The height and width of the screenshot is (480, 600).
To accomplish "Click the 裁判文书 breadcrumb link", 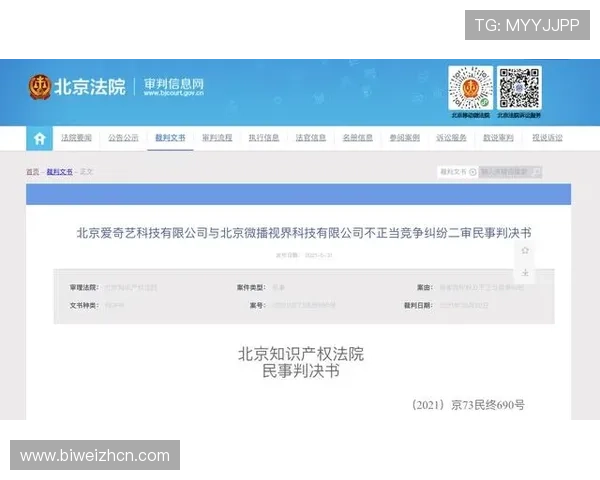I will coord(60,172).
